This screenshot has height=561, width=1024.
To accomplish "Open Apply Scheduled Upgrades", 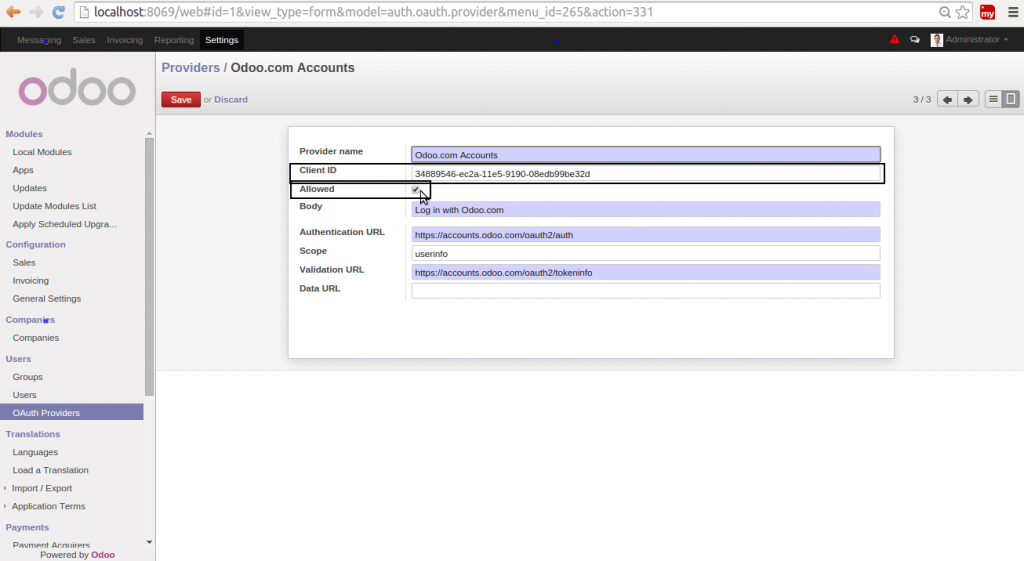I will pyautogui.click(x=65, y=224).
